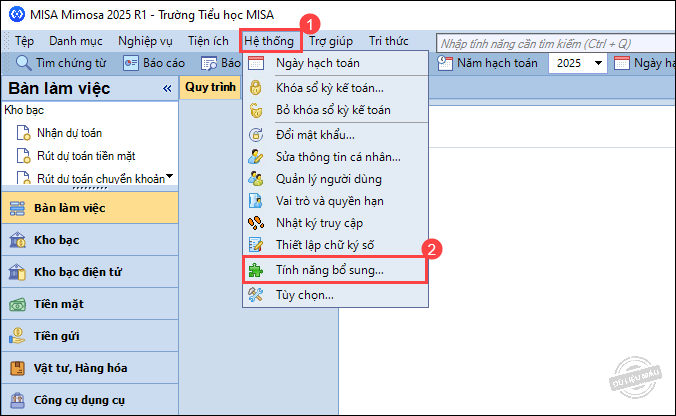Open the Bàn làm việc sidebar section
Image resolution: width=676 pixels, height=416 pixels.
90,208
